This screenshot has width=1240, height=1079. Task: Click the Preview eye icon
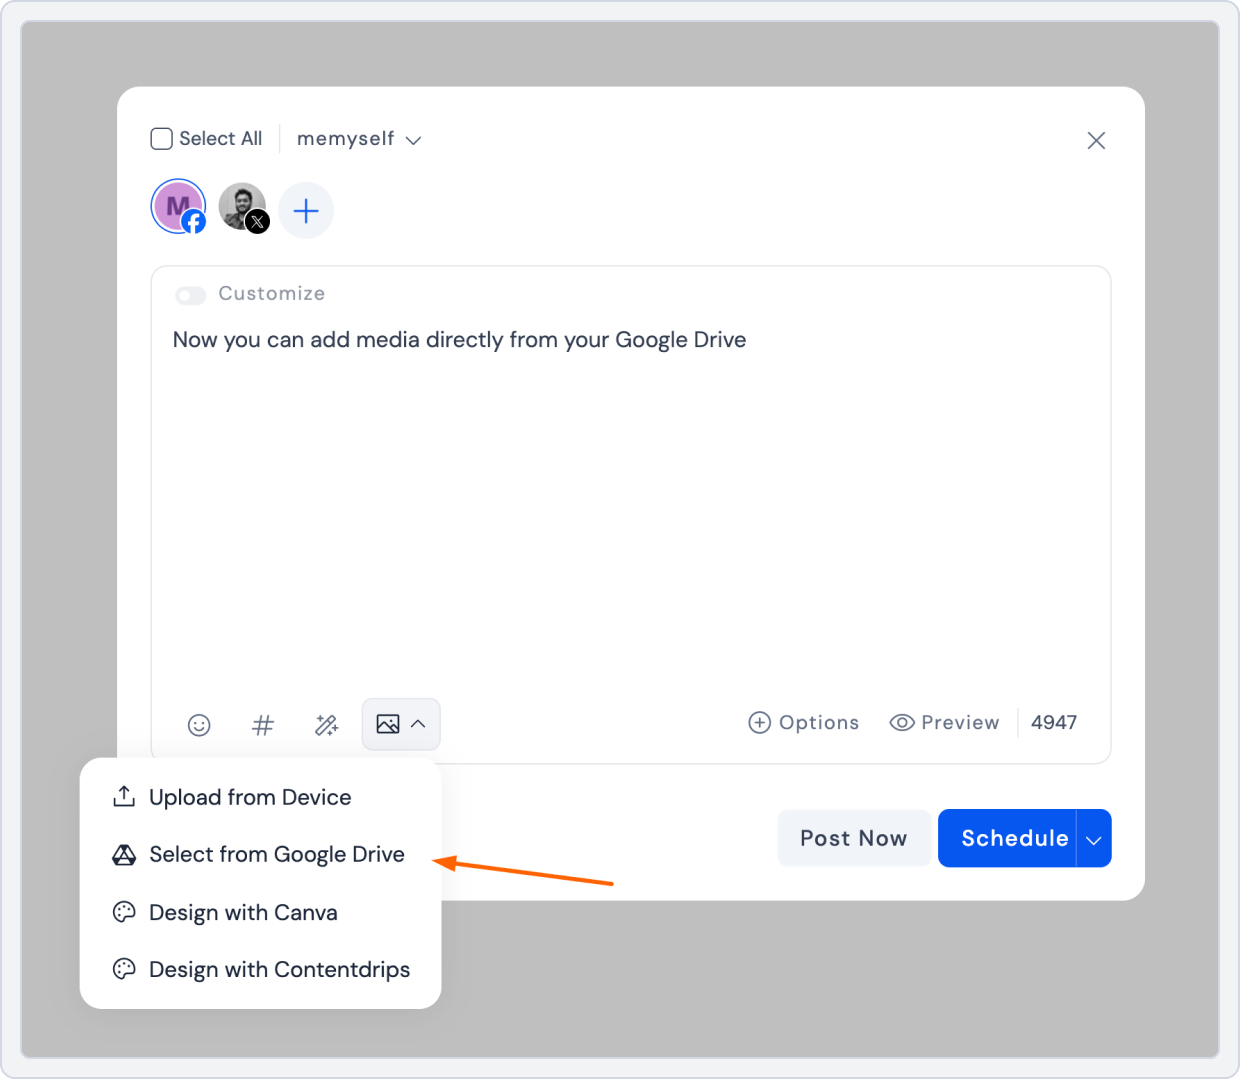[903, 722]
